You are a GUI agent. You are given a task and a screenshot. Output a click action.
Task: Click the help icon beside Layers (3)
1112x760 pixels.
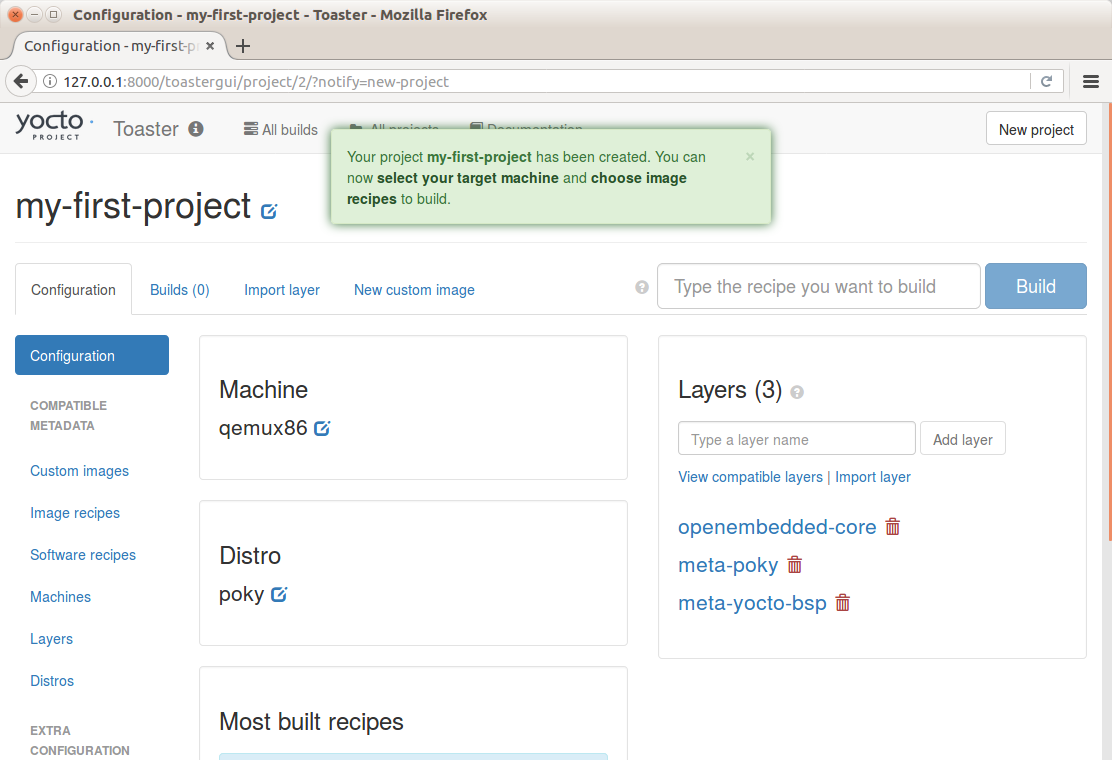797,392
